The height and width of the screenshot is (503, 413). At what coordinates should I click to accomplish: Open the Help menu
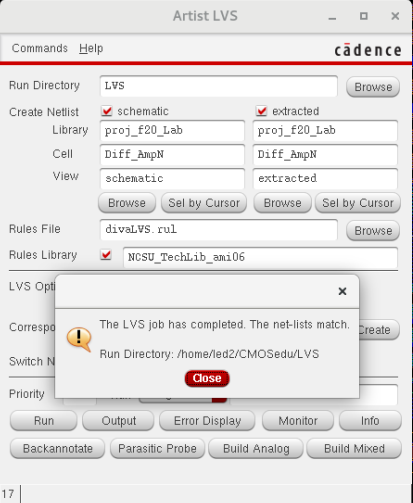click(91, 49)
